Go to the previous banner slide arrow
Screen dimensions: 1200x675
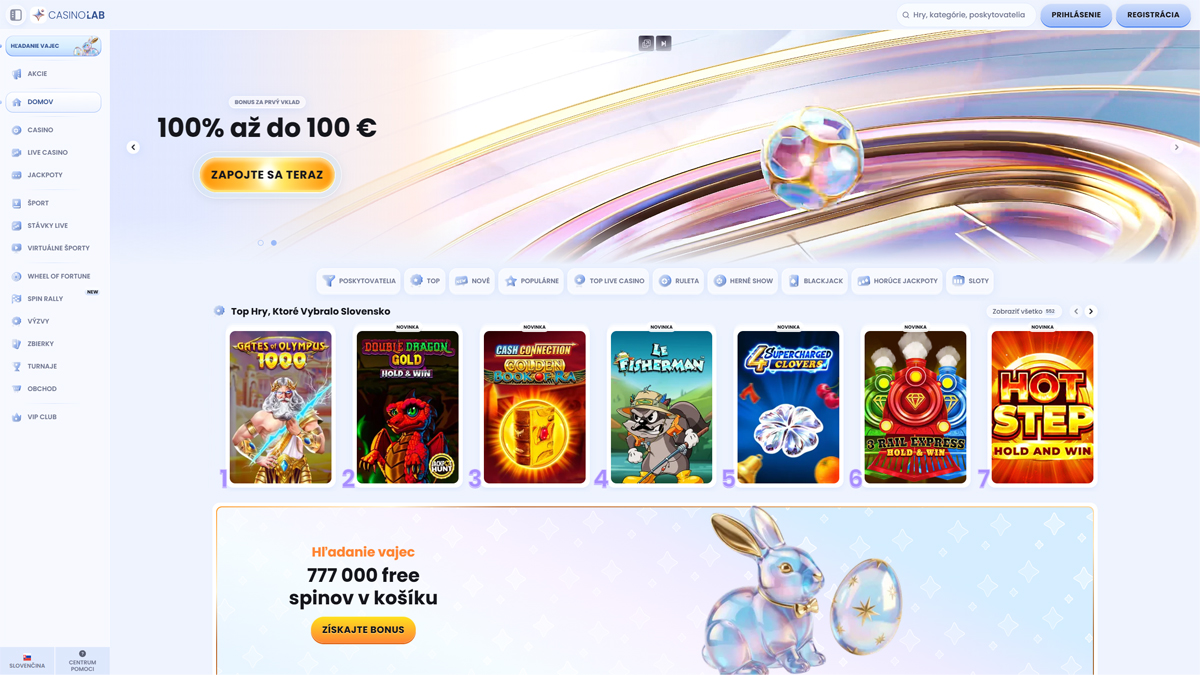pyautogui.click(x=133, y=147)
